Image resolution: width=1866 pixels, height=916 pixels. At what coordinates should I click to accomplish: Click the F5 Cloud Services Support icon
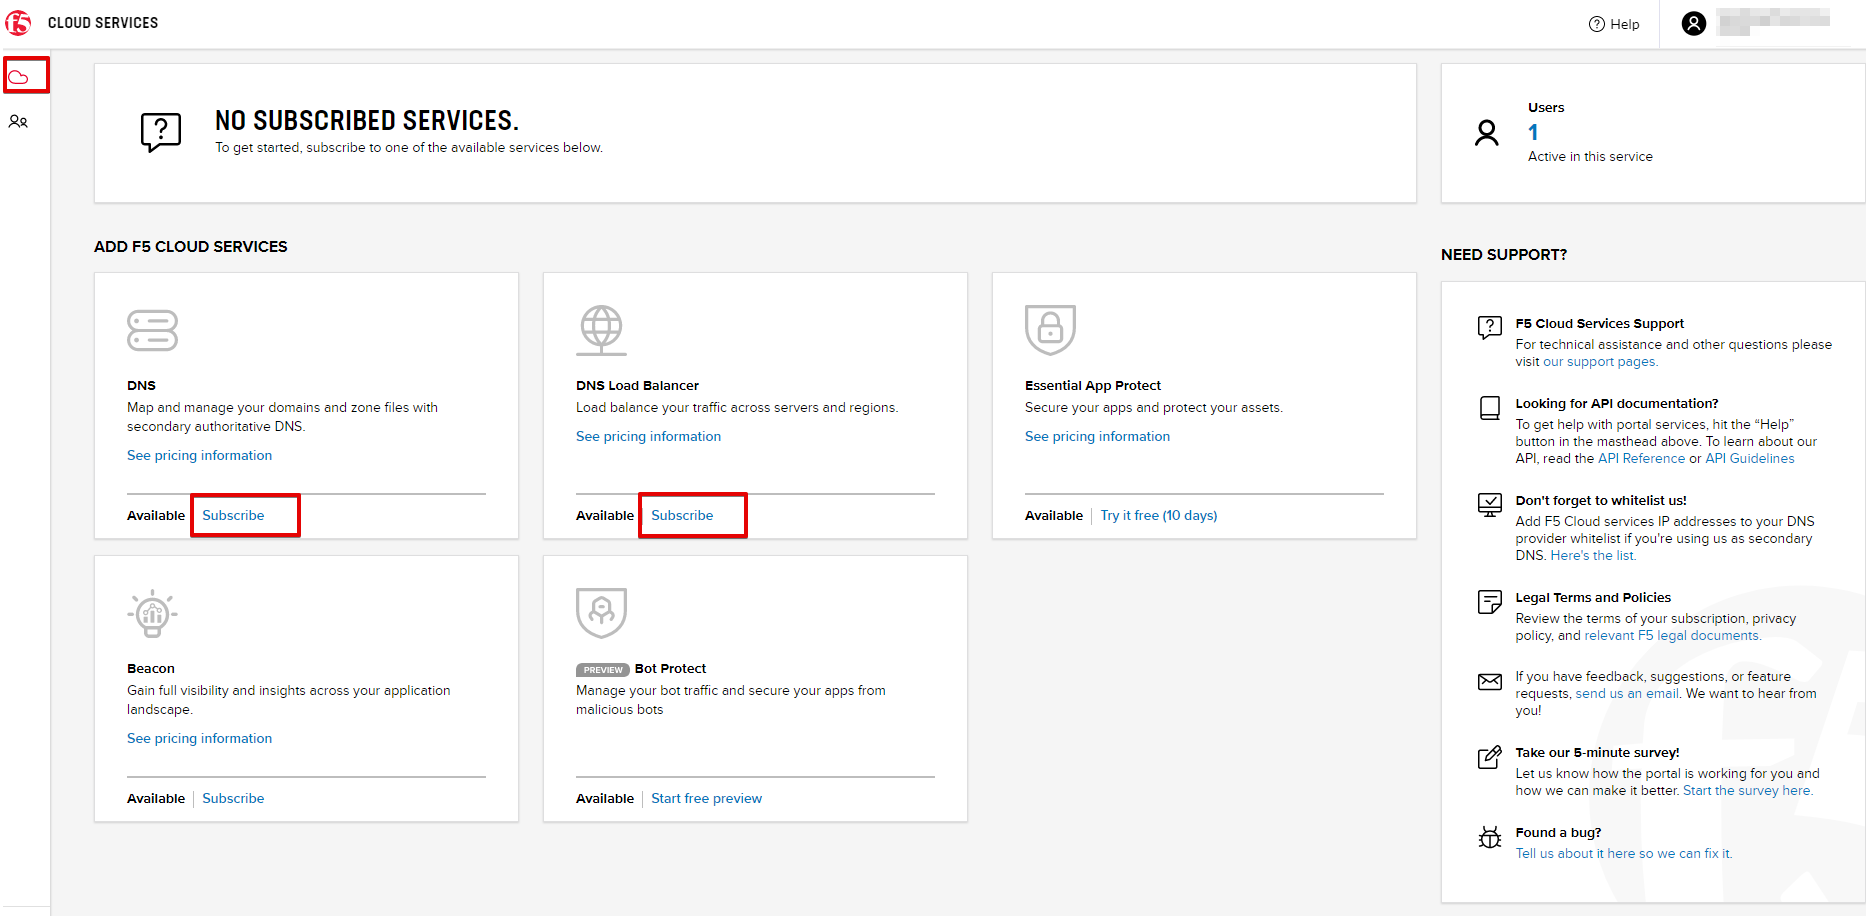coord(1490,328)
